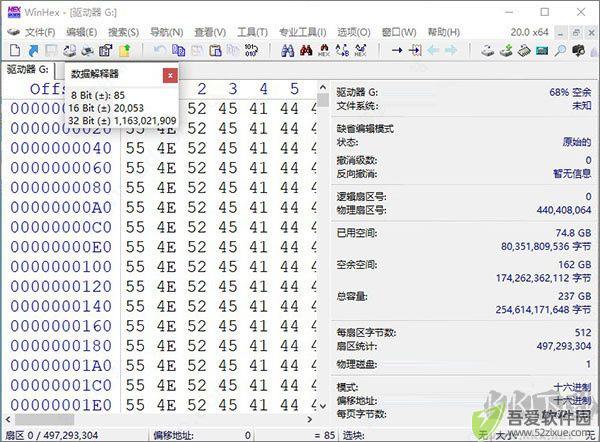Click the 偏移地址 field in status bar

(202, 435)
